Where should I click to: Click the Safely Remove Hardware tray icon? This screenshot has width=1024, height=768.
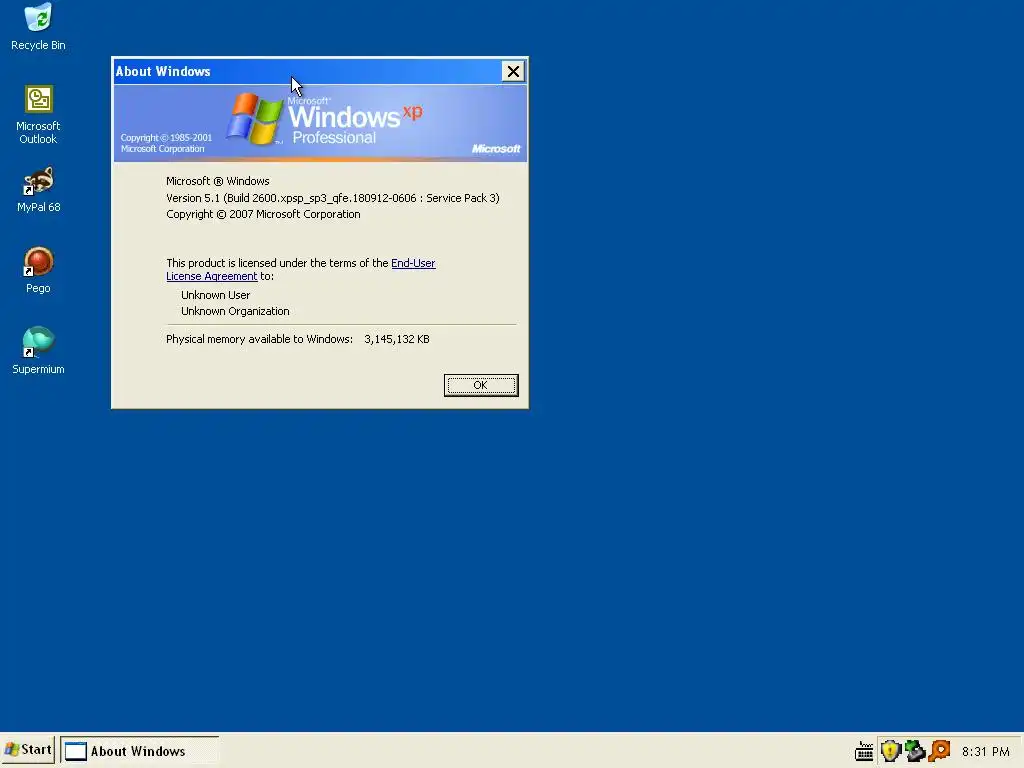[x=915, y=751]
